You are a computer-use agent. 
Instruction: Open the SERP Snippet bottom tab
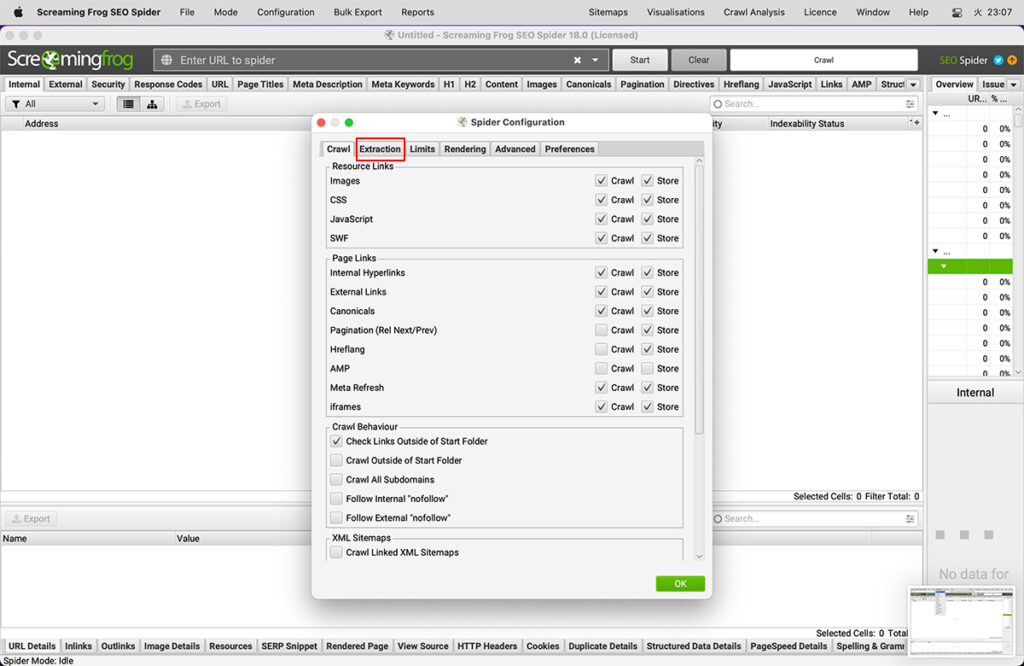[289, 646]
